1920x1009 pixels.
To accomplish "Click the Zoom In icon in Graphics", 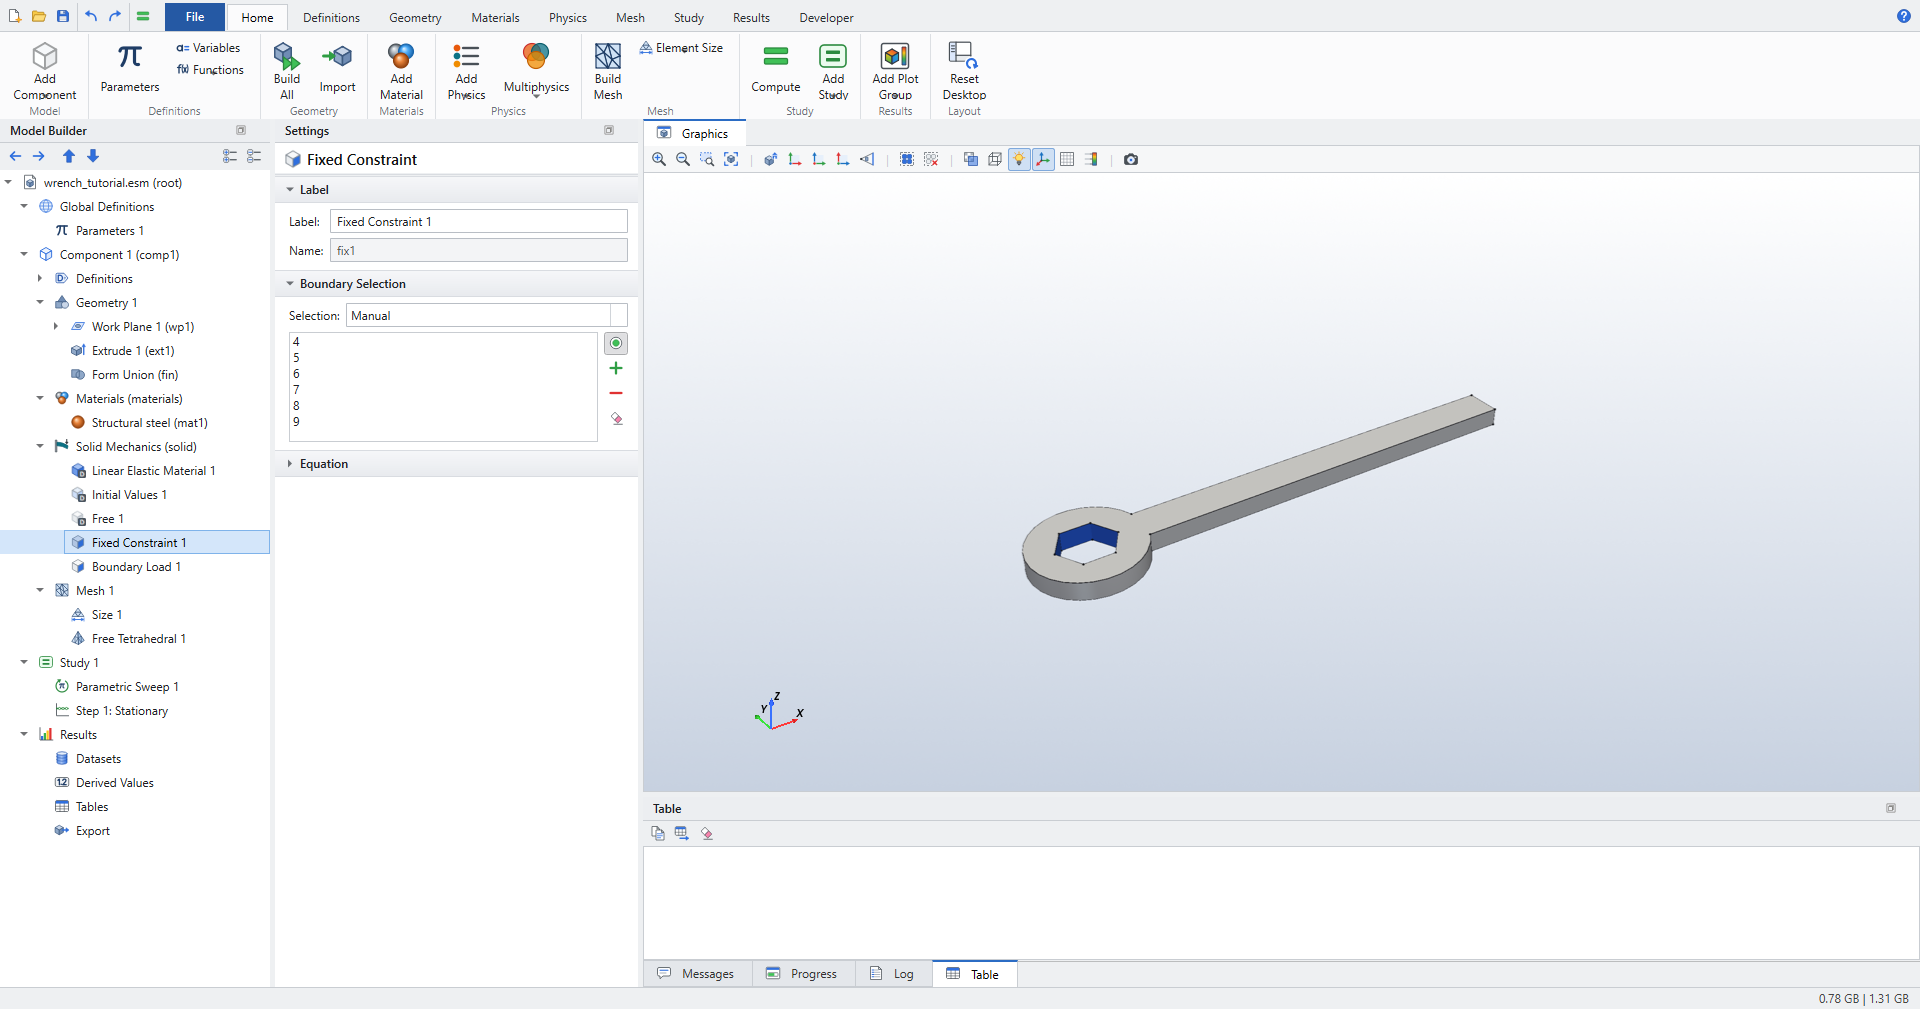I will point(659,160).
